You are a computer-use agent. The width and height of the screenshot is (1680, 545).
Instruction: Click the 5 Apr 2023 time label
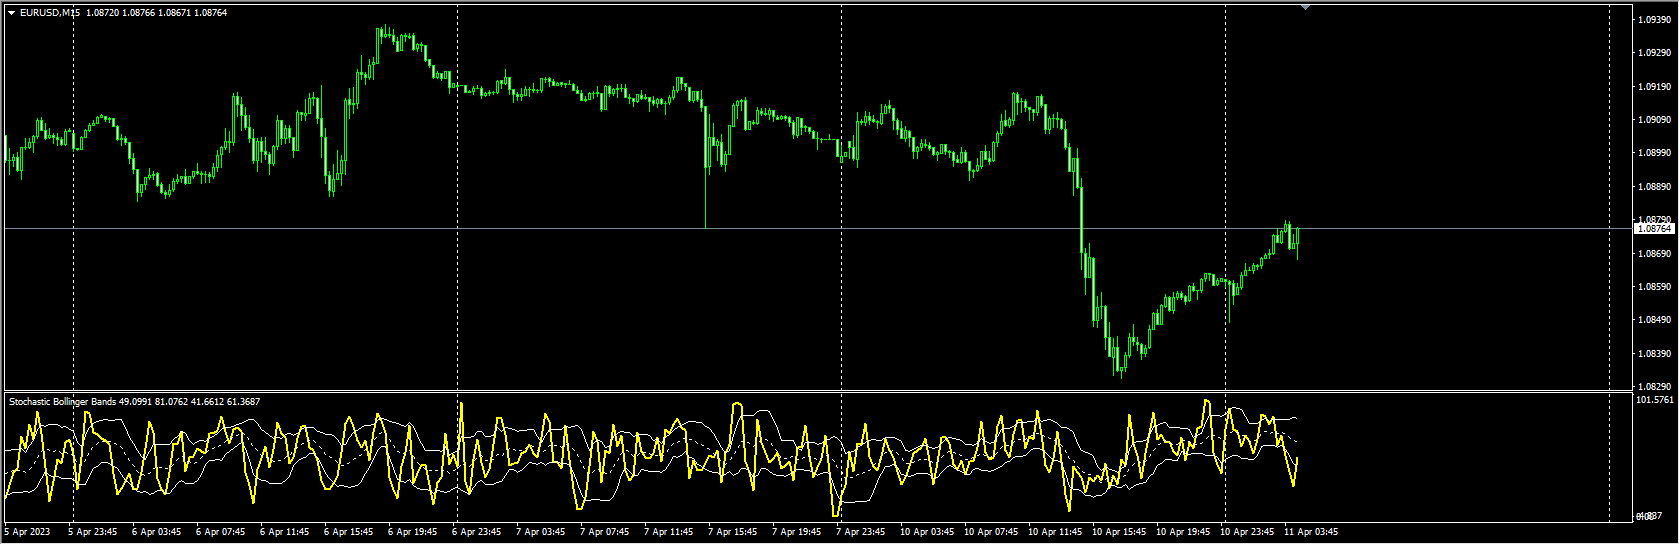pos(27,532)
